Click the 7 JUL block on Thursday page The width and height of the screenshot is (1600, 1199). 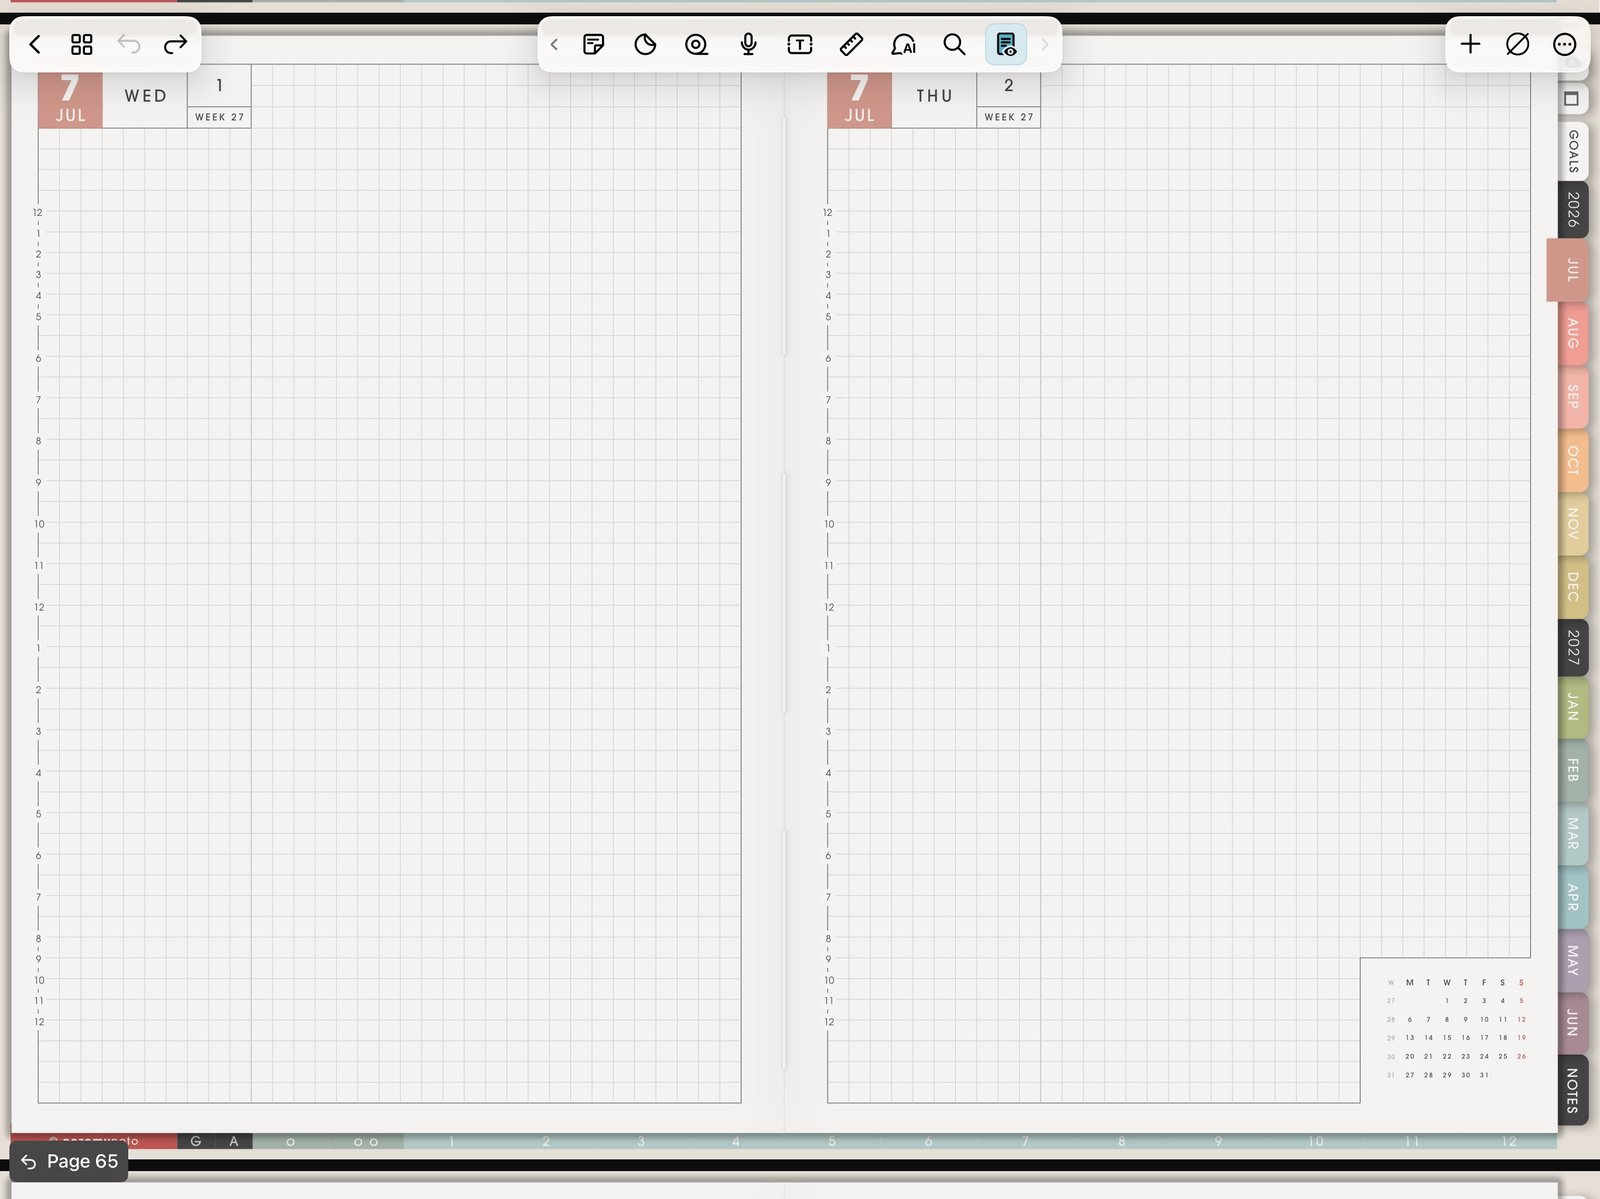[x=859, y=99]
